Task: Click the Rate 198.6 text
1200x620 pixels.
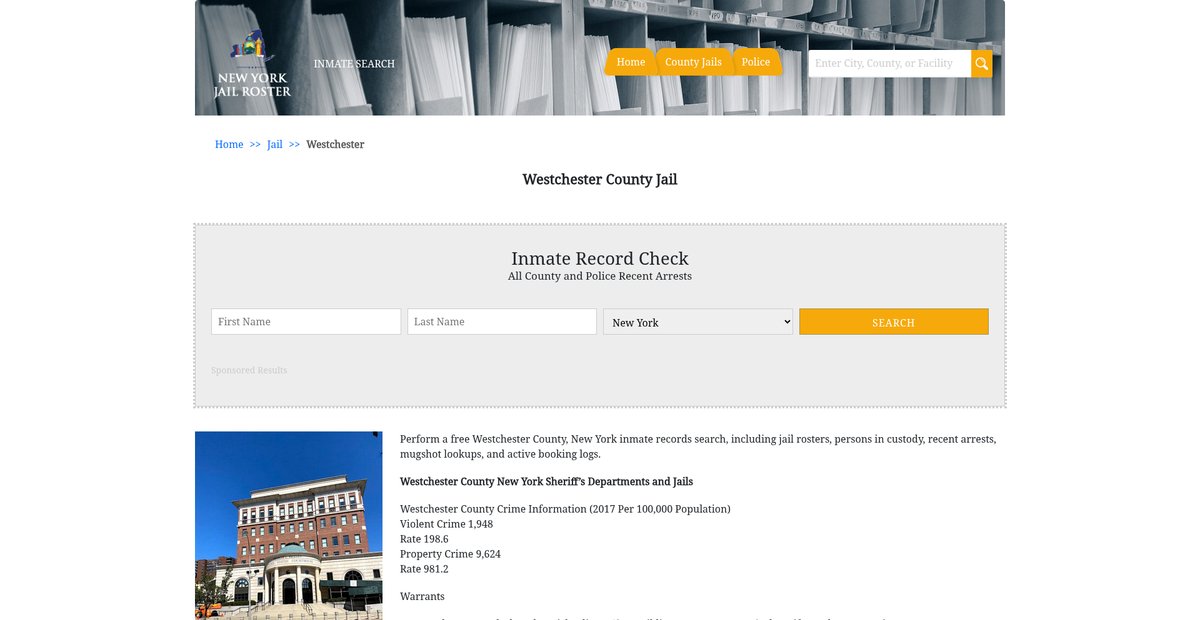Action: click(424, 539)
